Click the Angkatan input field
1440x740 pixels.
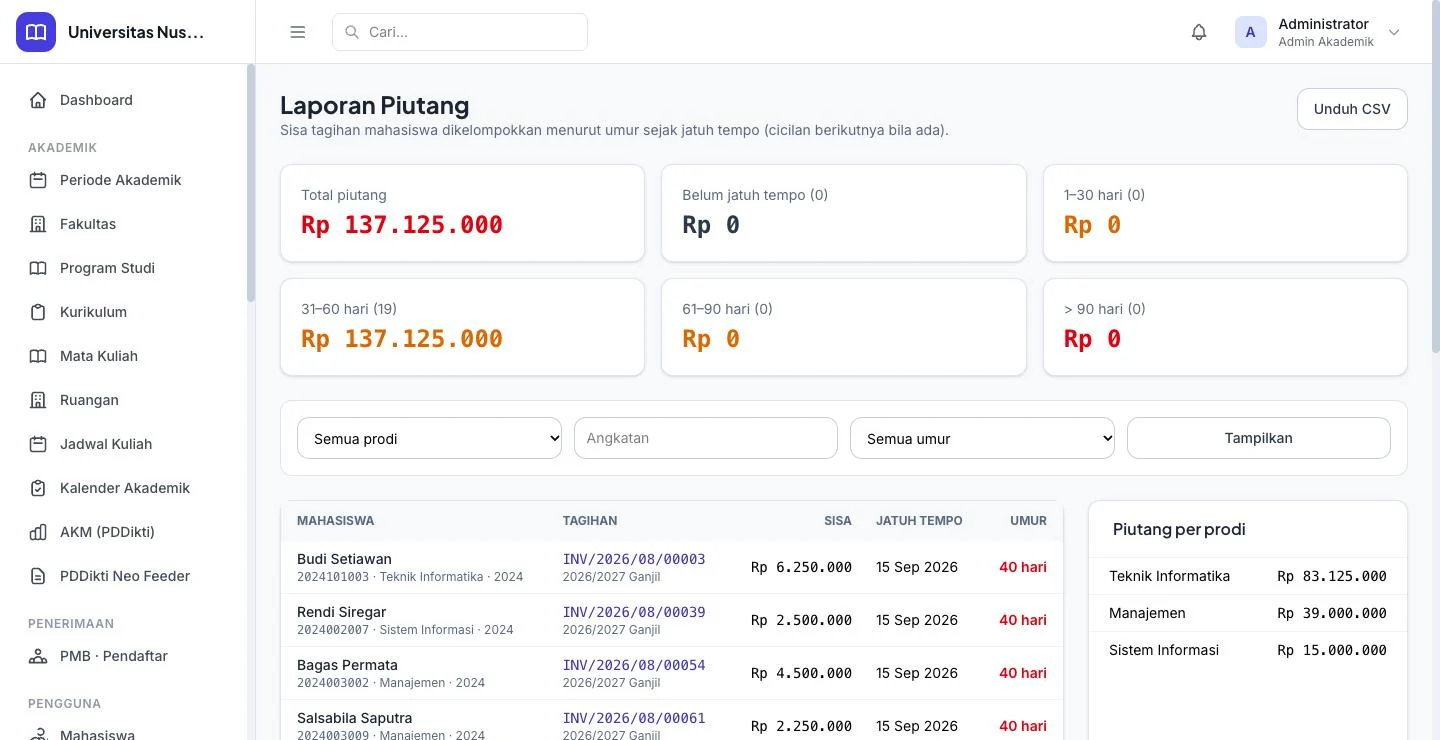coord(705,438)
